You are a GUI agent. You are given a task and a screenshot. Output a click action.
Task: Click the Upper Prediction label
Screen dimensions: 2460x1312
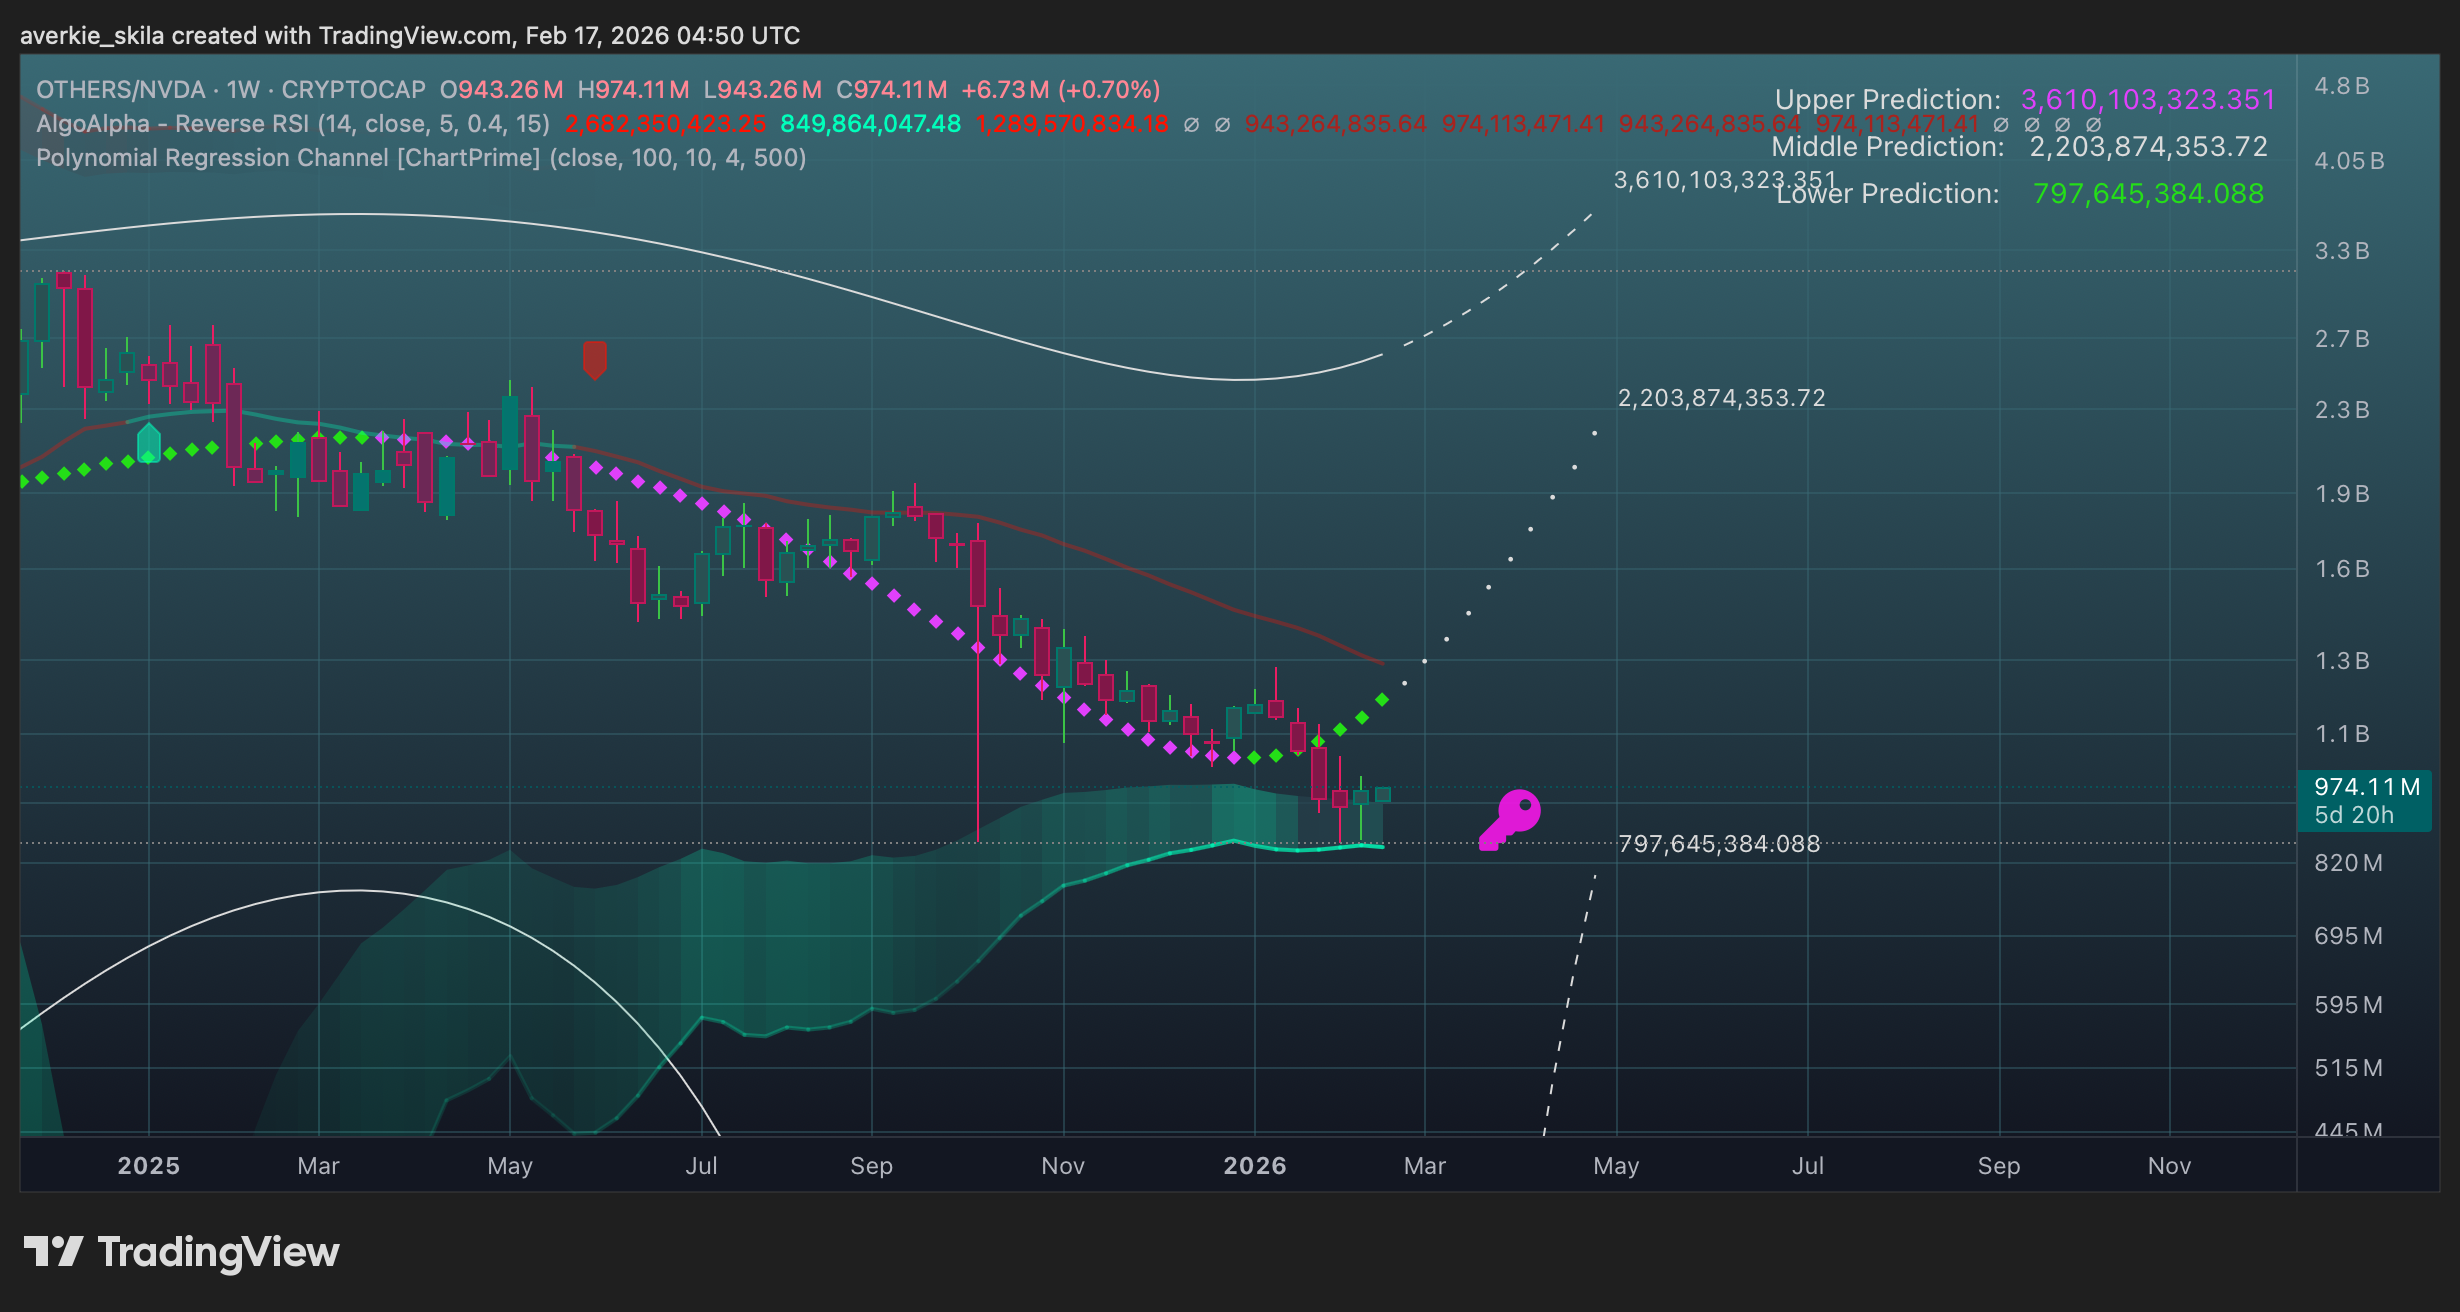coord(1888,100)
